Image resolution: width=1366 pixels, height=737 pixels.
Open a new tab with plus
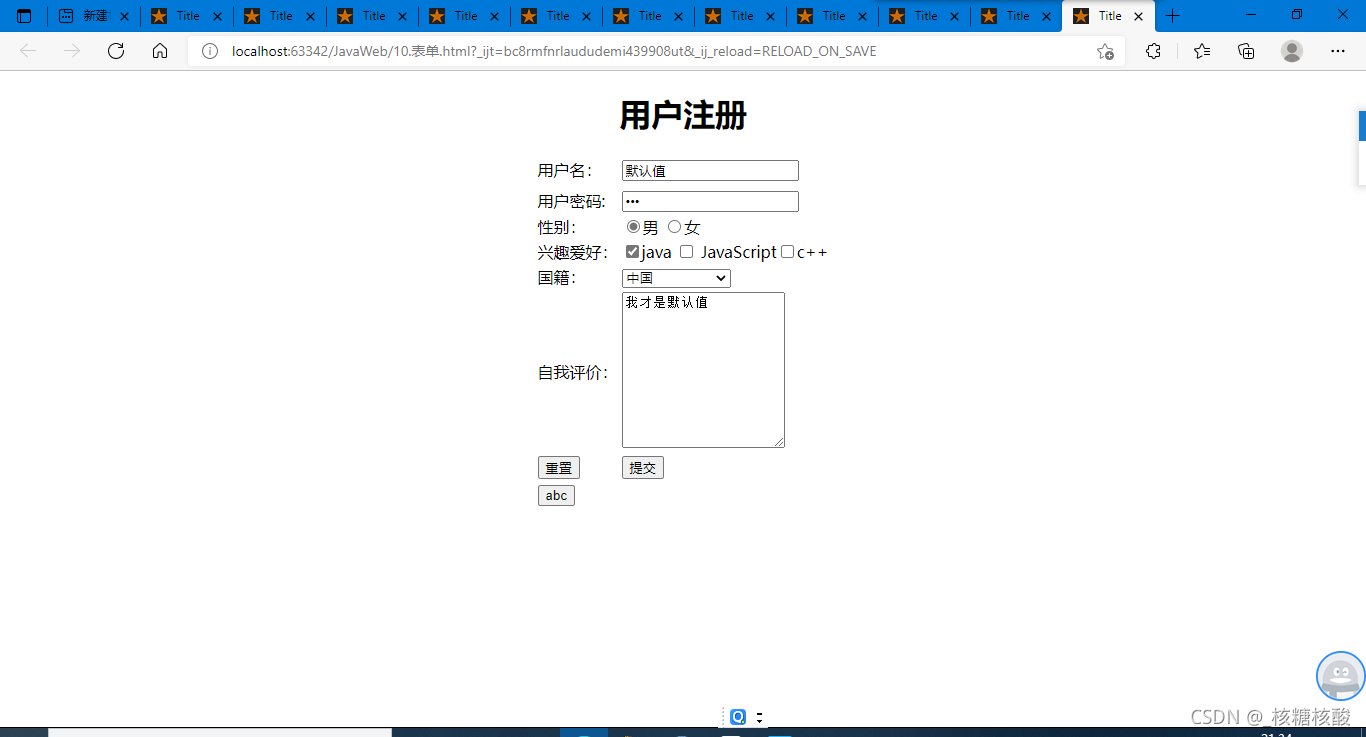tap(1173, 16)
